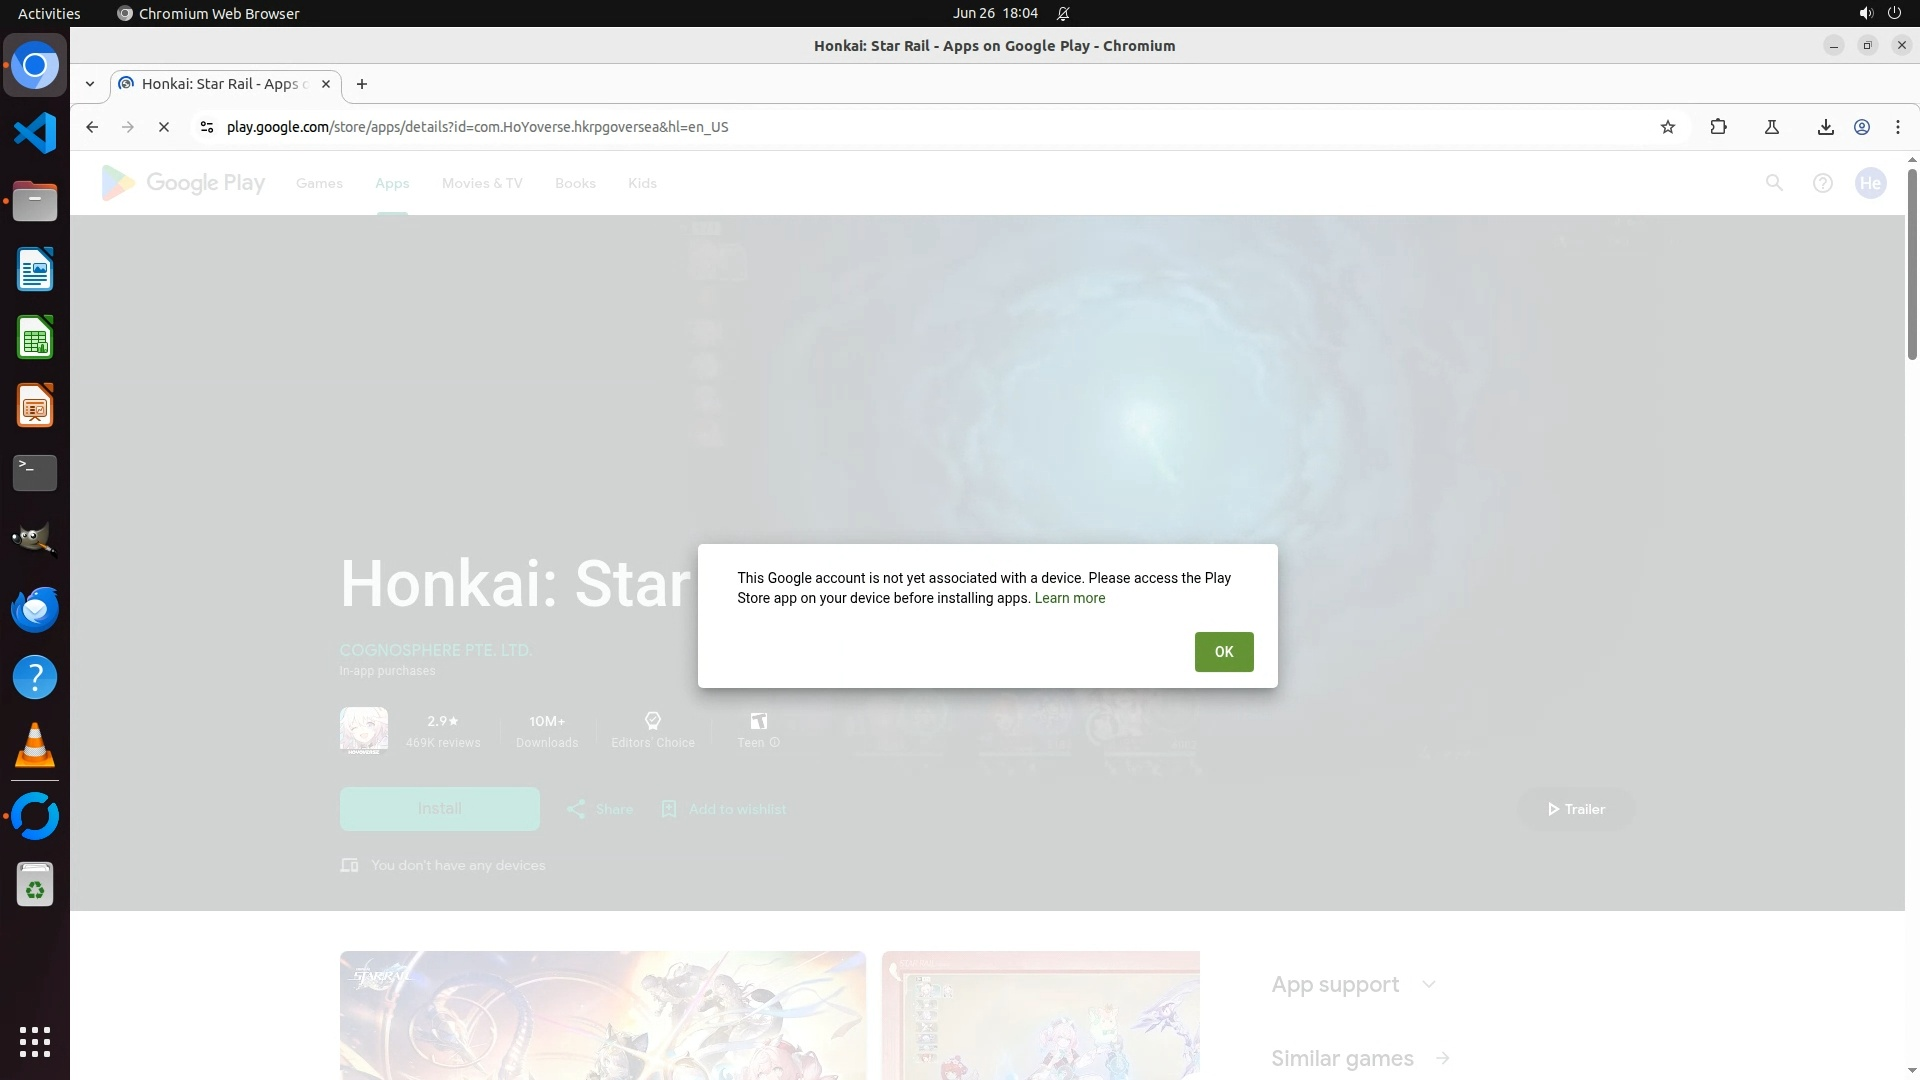Expand the tab search dropdown

(90, 84)
